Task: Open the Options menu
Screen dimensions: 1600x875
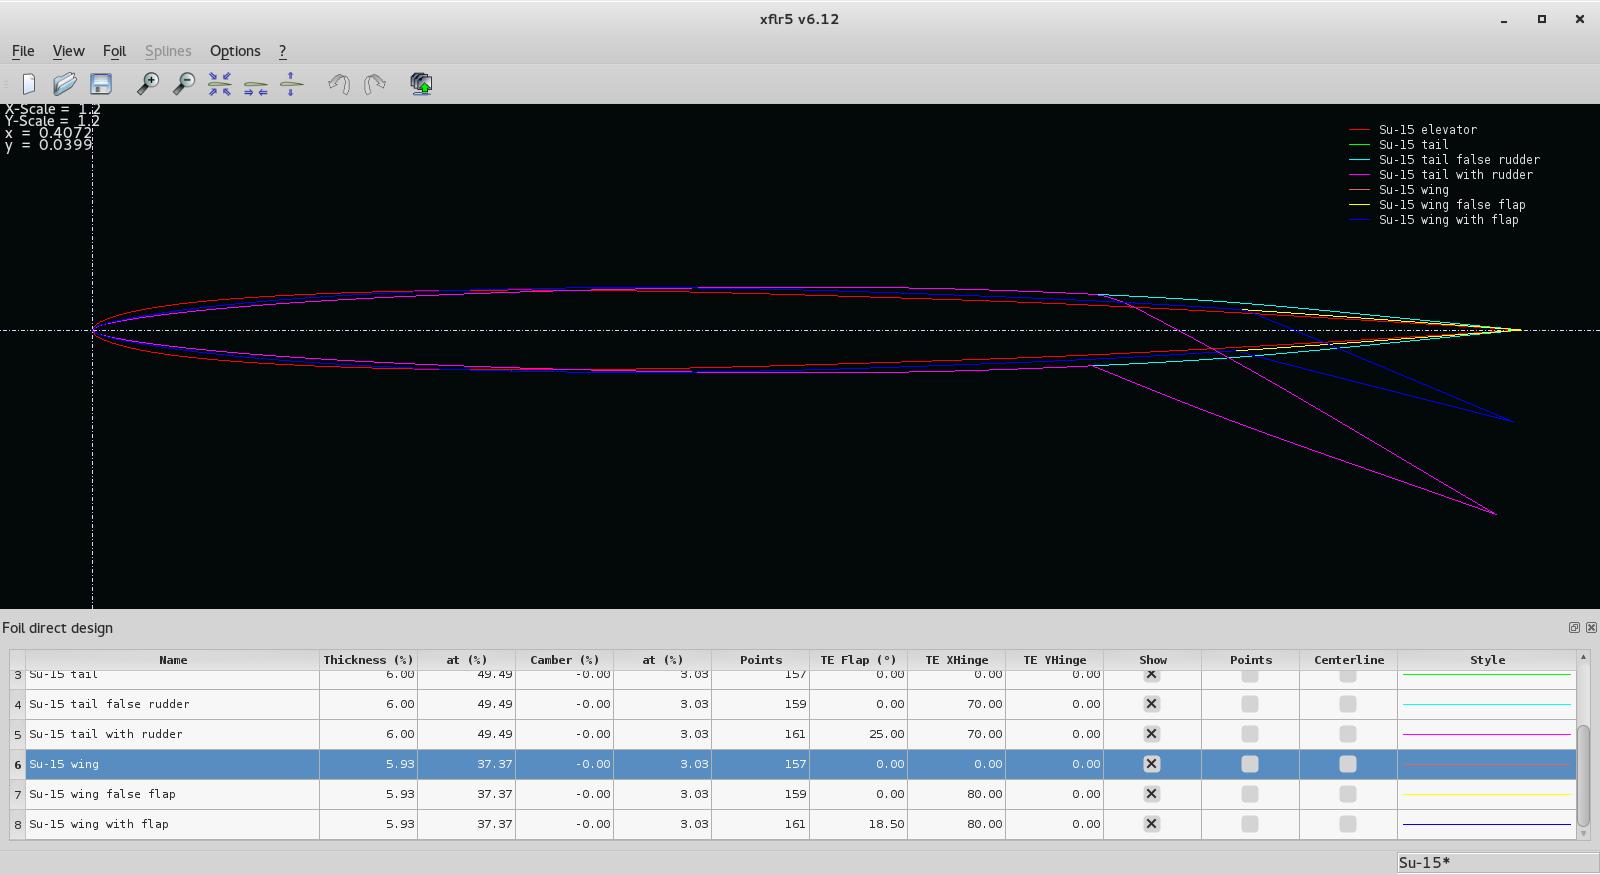Action: [x=235, y=51]
